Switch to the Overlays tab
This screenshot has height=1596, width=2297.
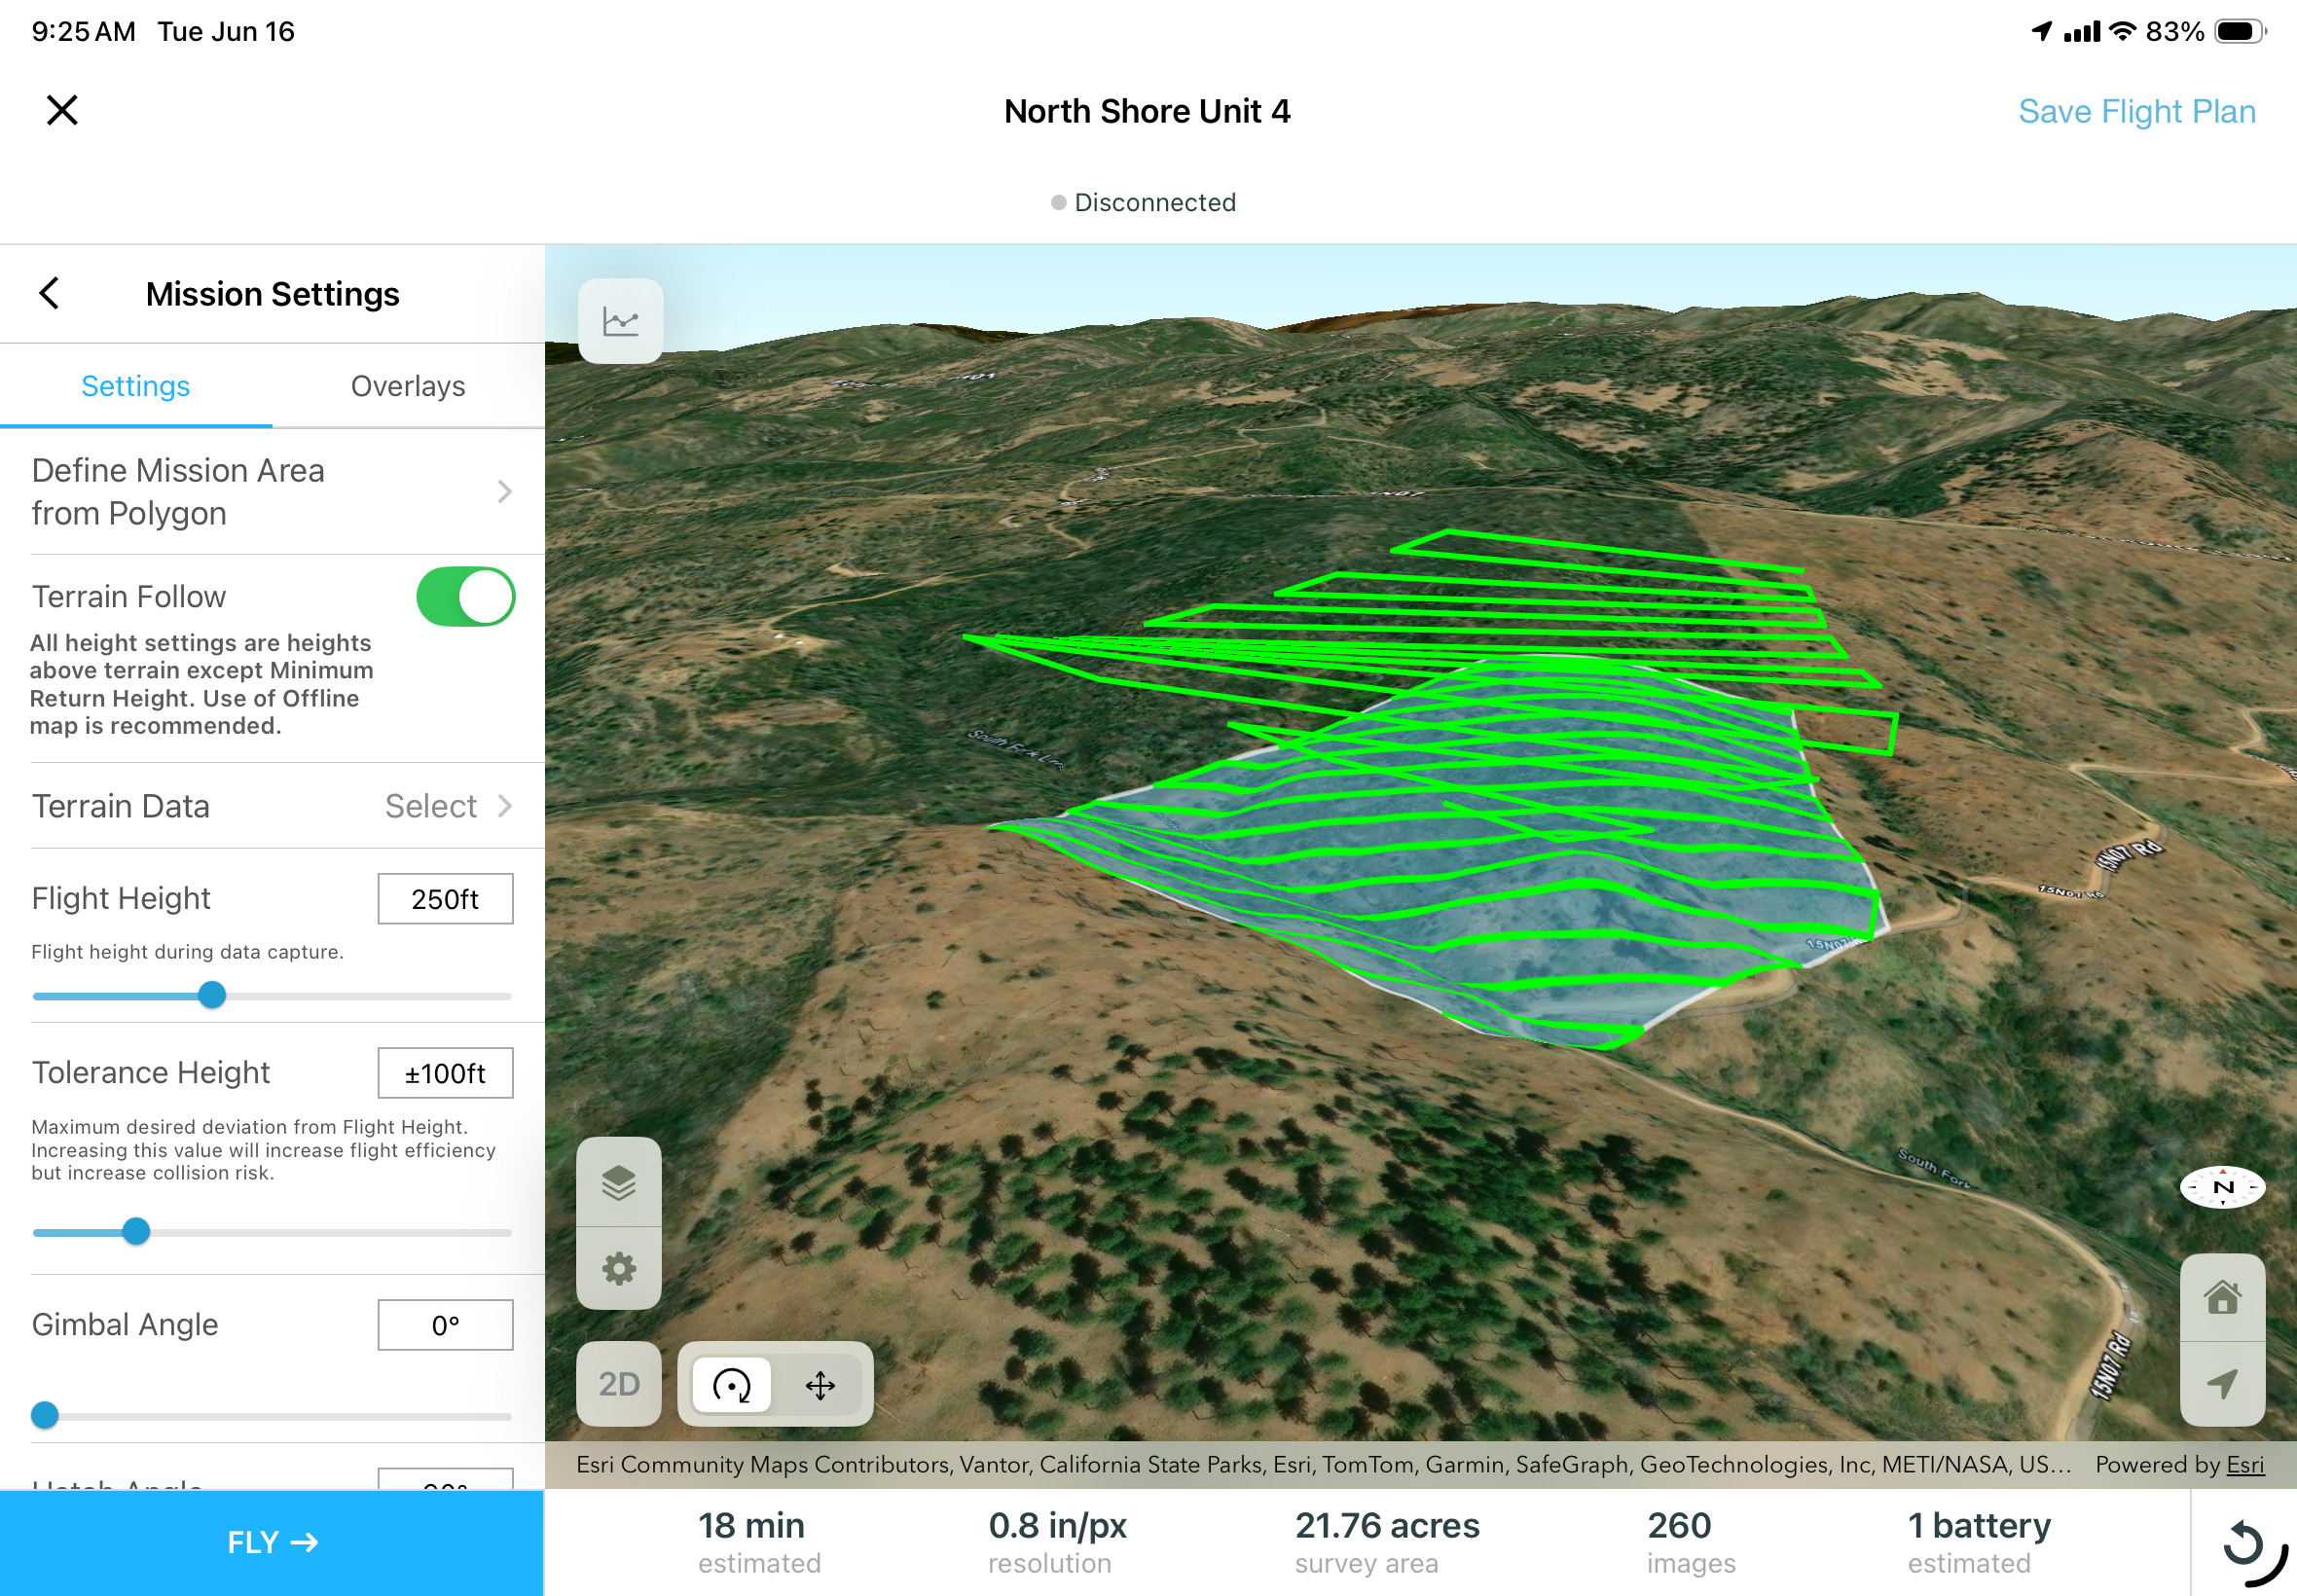click(408, 386)
